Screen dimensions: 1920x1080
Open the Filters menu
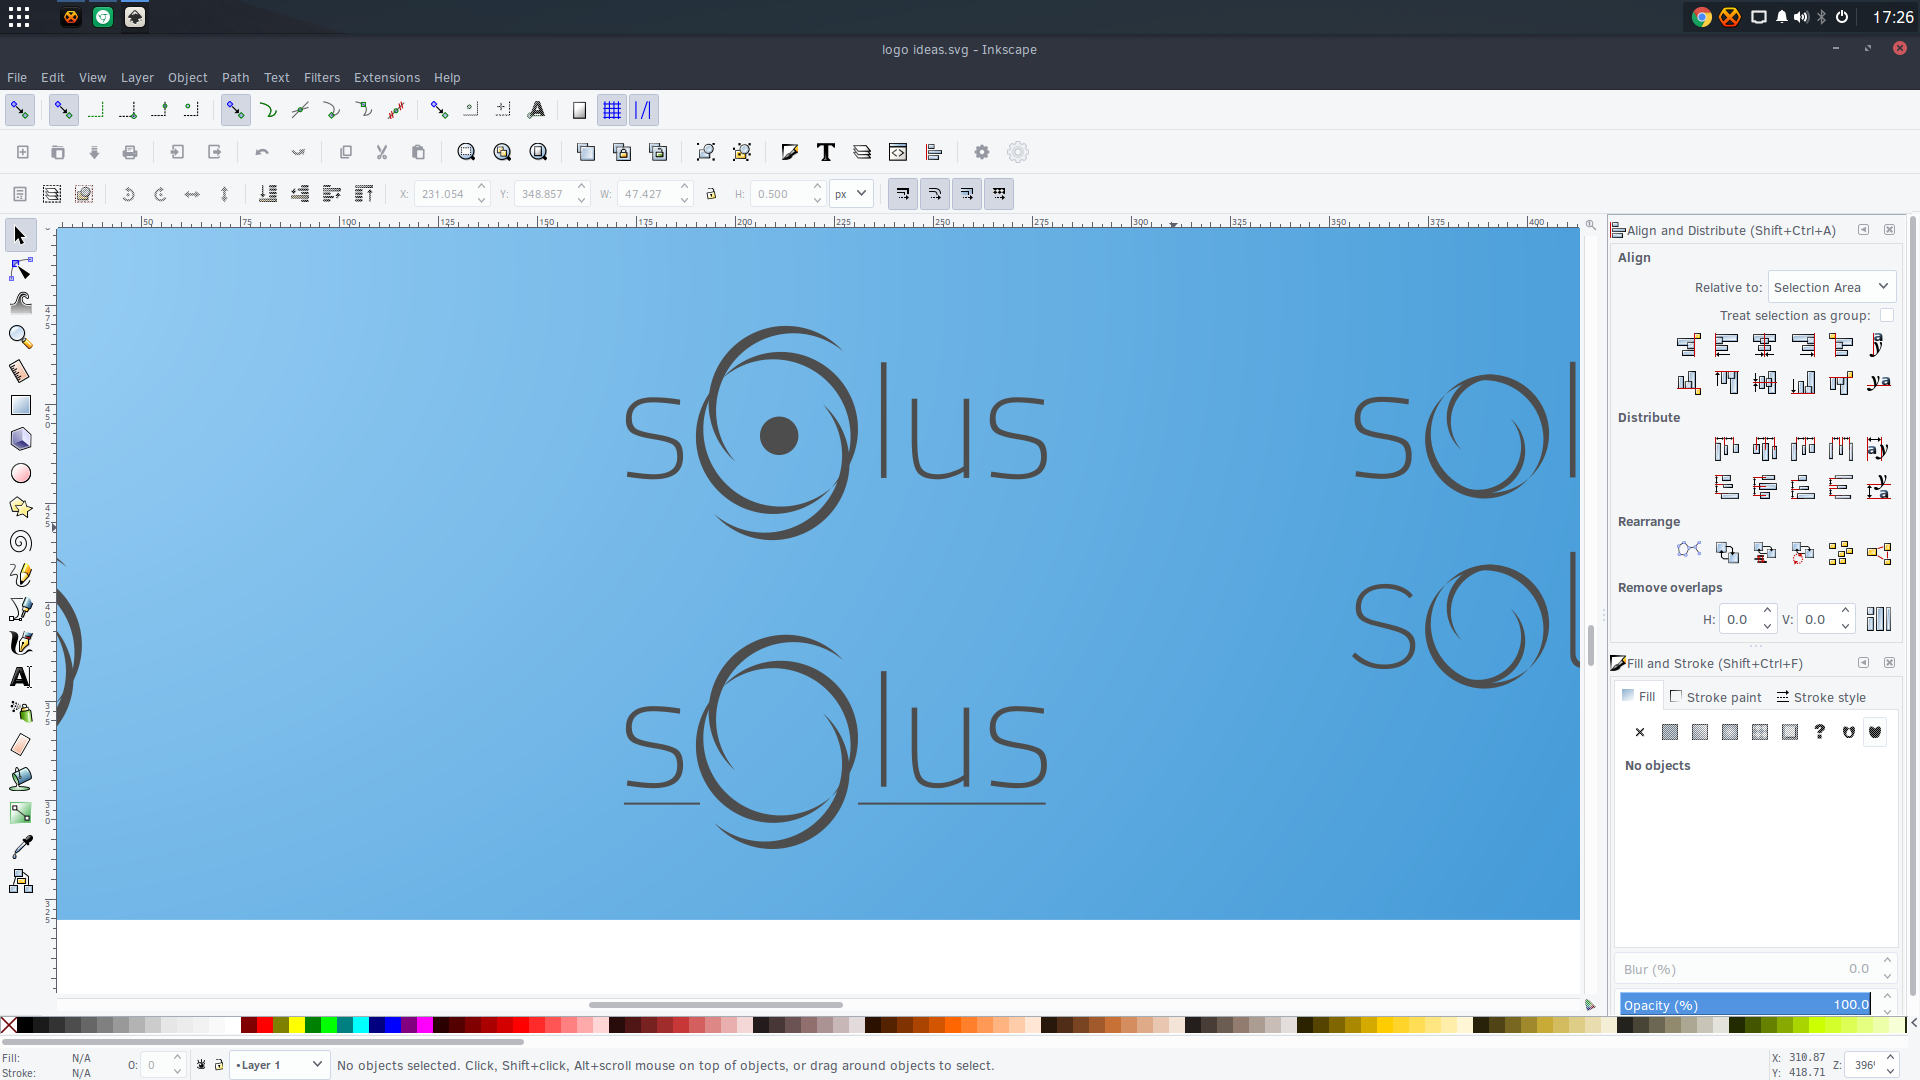pyautogui.click(x=322, y=78)
